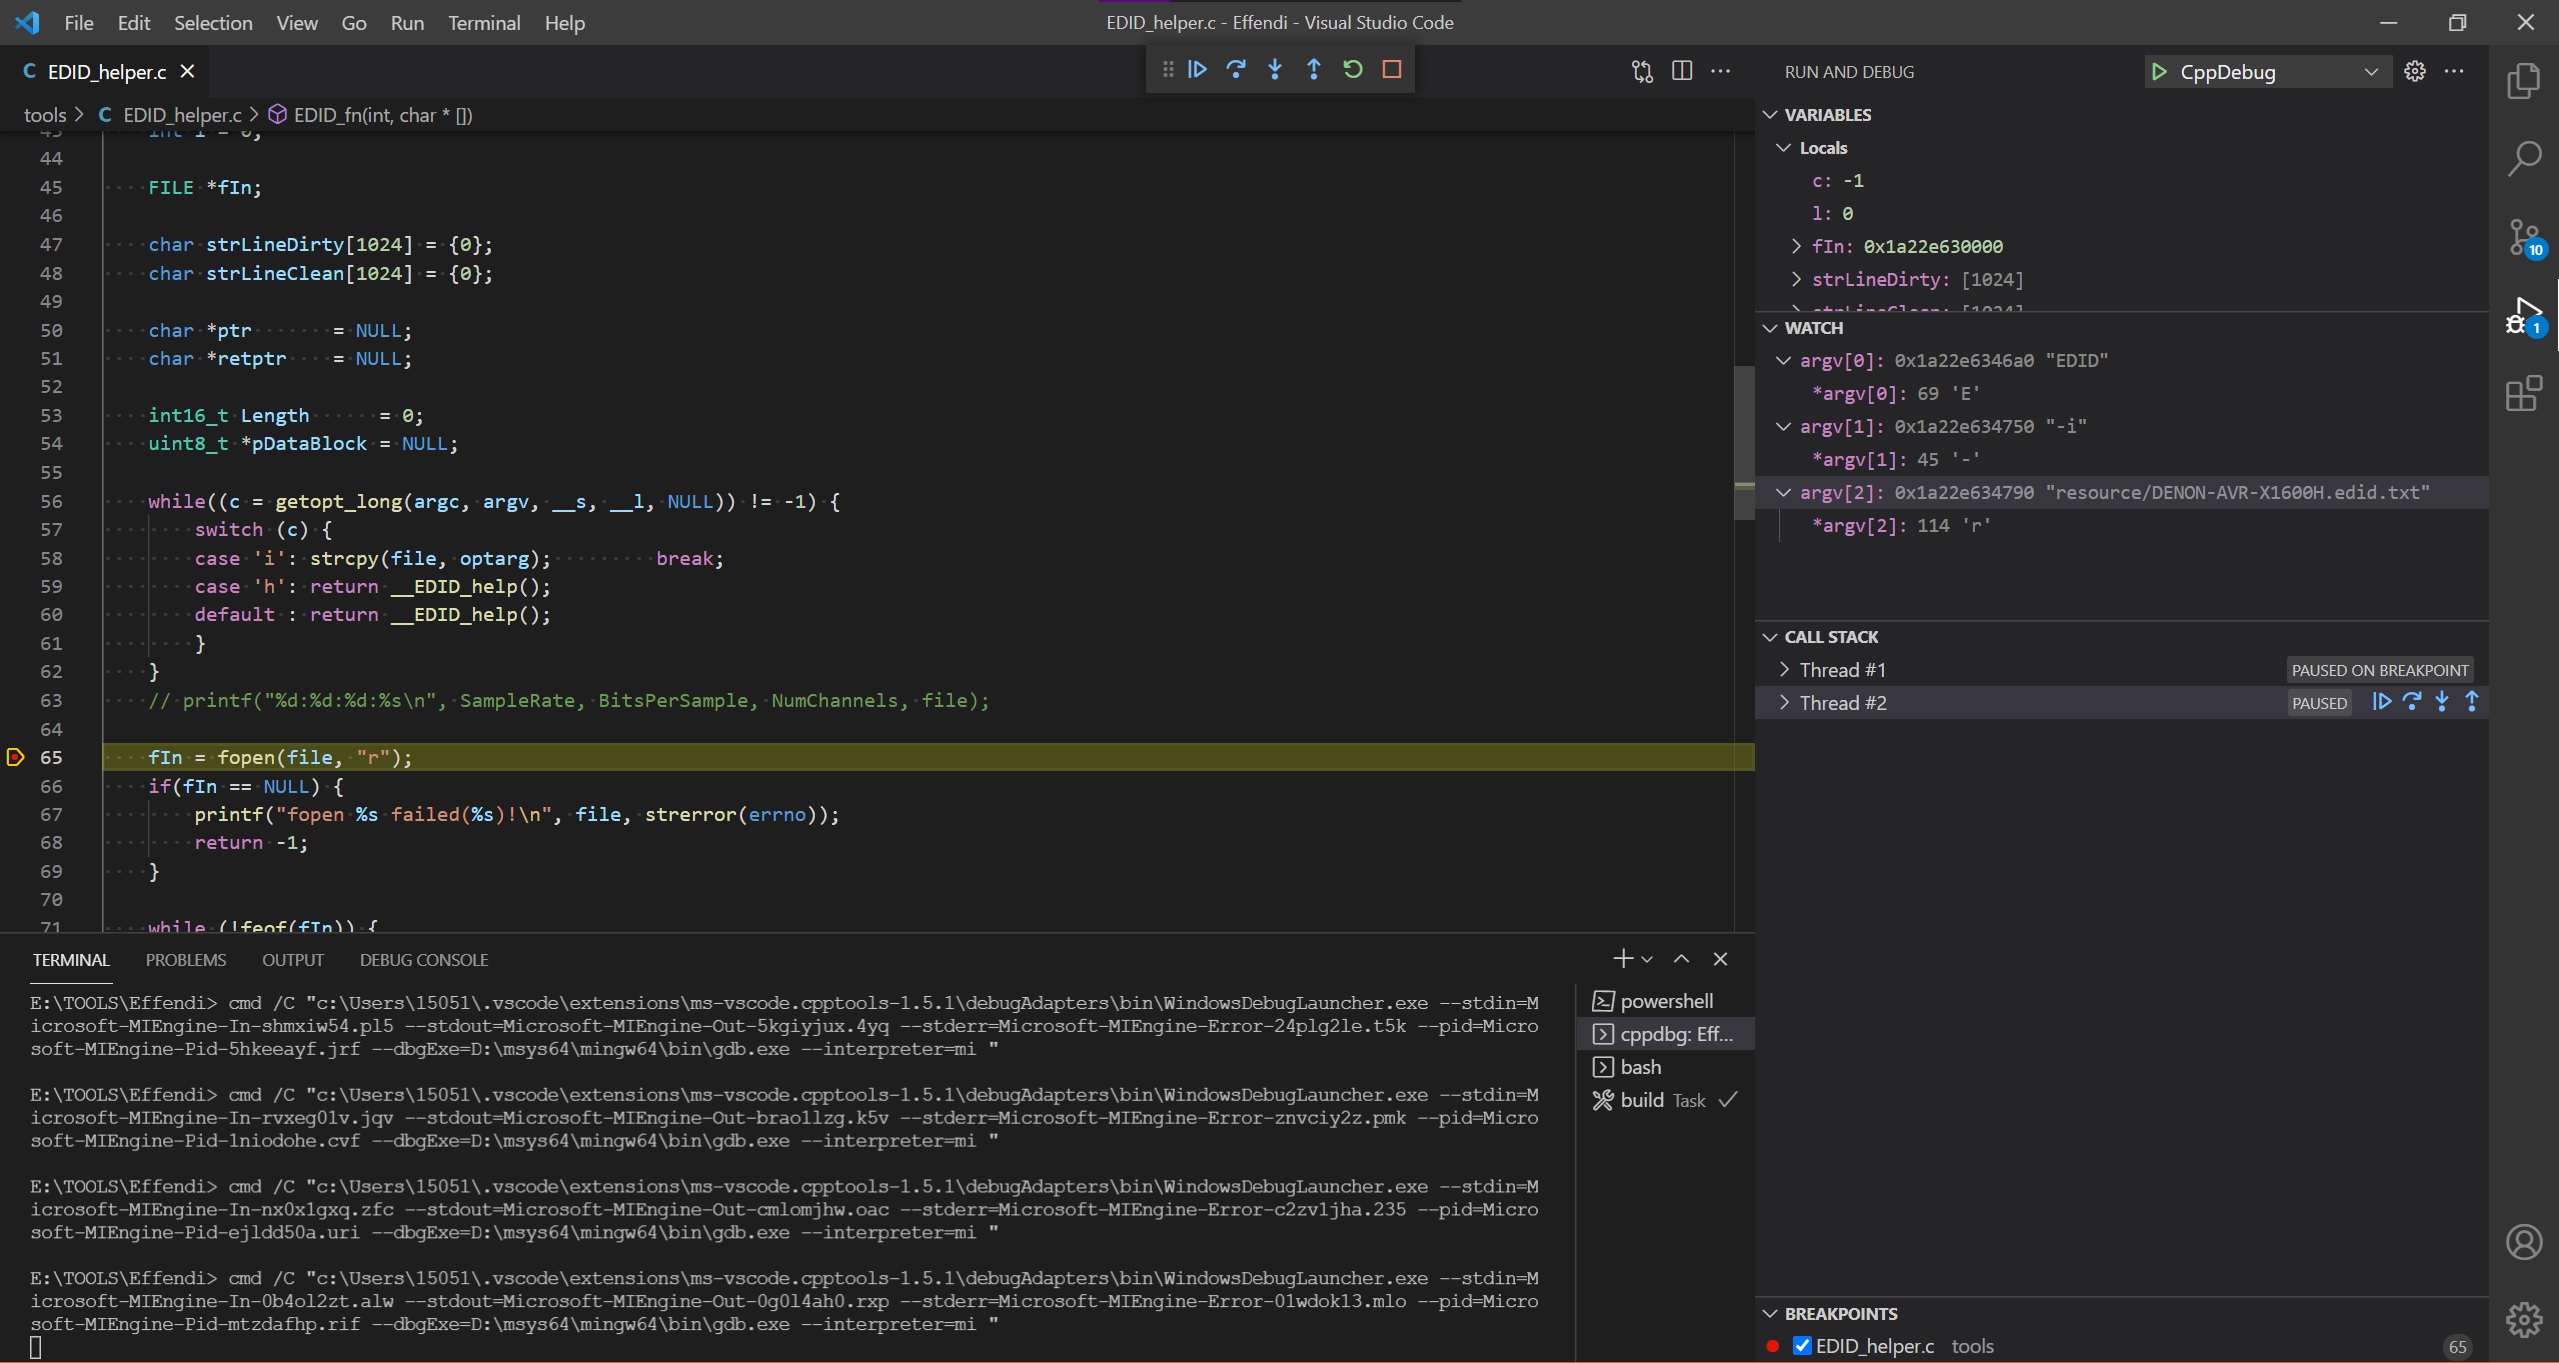Expand Thread #1 in the Call Stack
Screen dimensions: 2559x1363
1786,669
